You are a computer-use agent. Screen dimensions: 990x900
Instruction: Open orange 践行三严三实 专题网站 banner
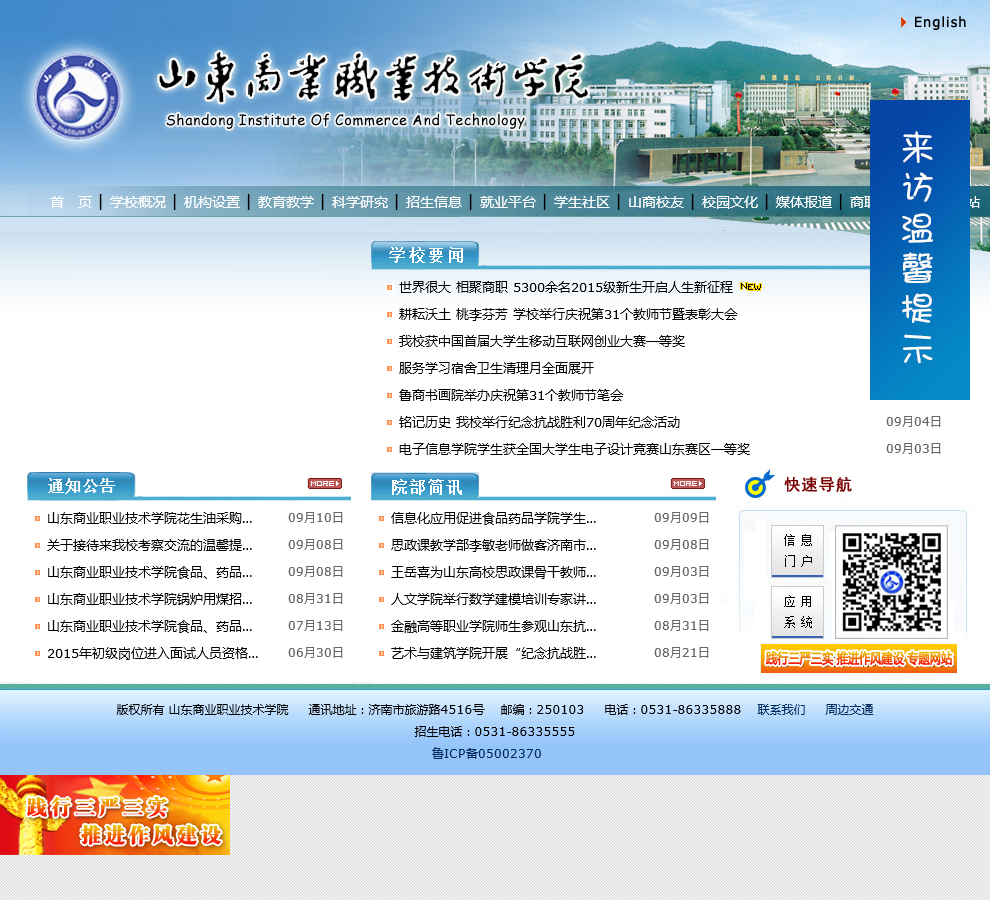pos(859,658)
